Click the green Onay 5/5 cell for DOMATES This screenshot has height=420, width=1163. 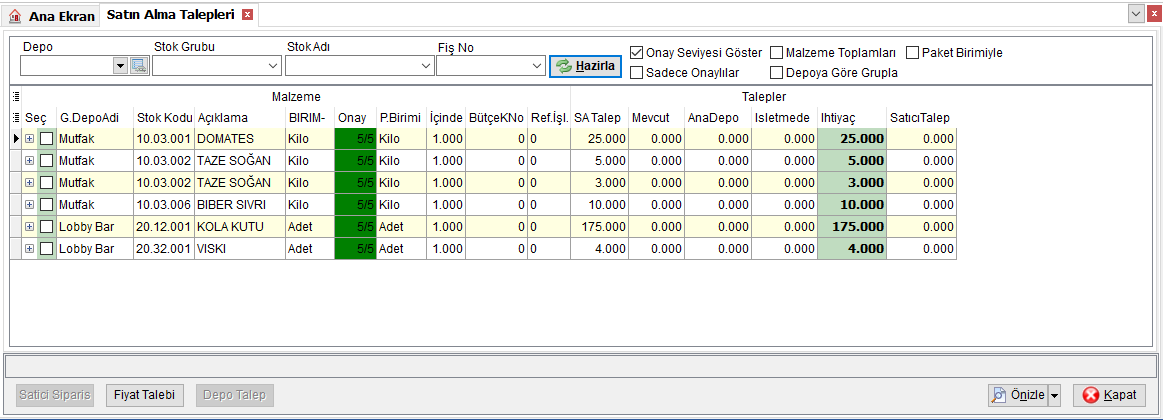[x=355, y=139]
